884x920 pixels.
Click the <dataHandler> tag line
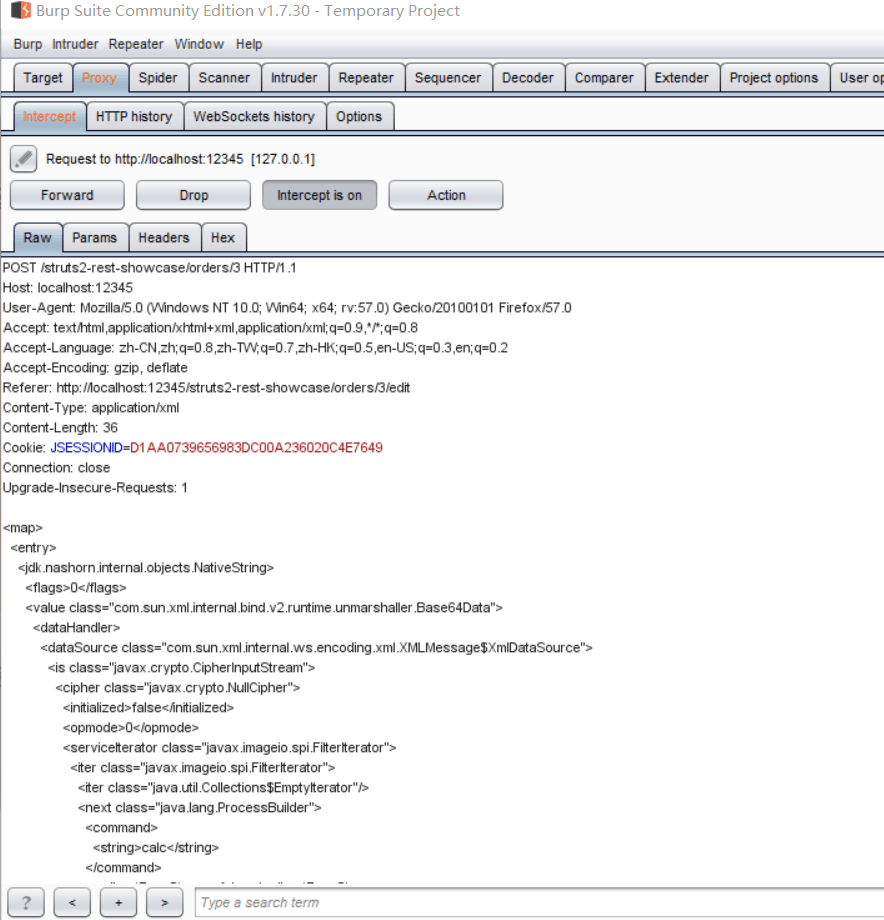point(76,627)
